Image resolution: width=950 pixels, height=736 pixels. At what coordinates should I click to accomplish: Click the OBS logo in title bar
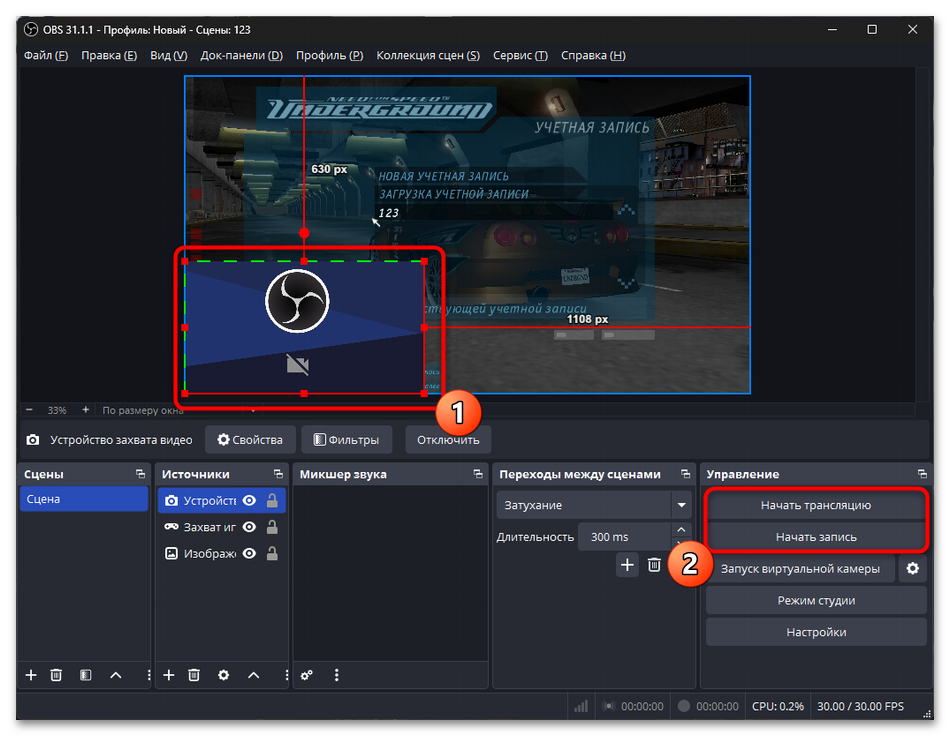click(x=31, y=30)
